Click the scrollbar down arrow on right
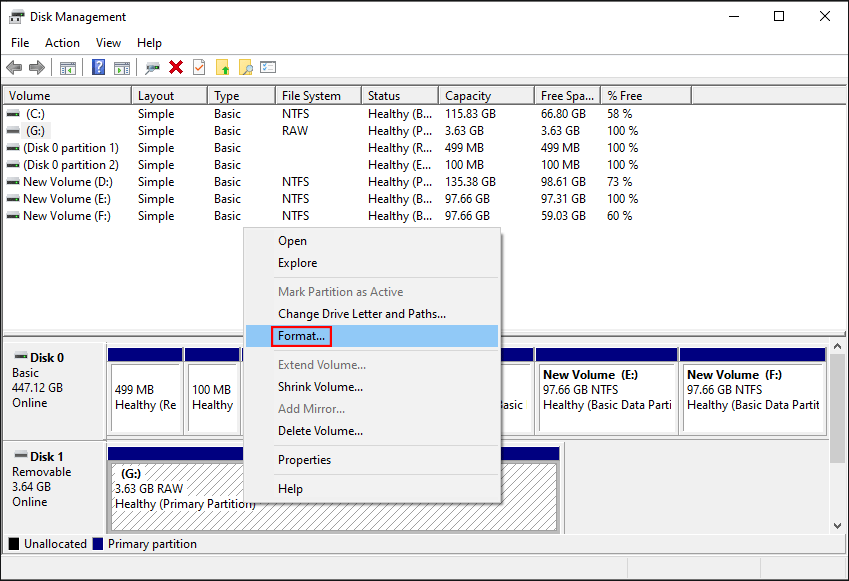Viewport: 849px width, 581px height. tap(838, 524)
